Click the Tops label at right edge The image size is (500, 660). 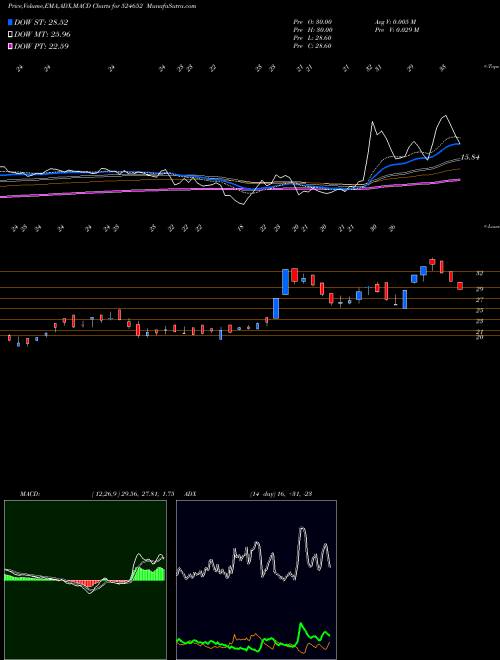pos(491,67)
